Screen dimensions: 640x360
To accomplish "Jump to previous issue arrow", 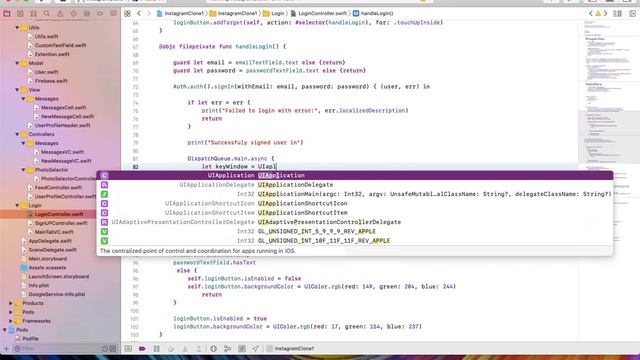I will pos(590,13).
